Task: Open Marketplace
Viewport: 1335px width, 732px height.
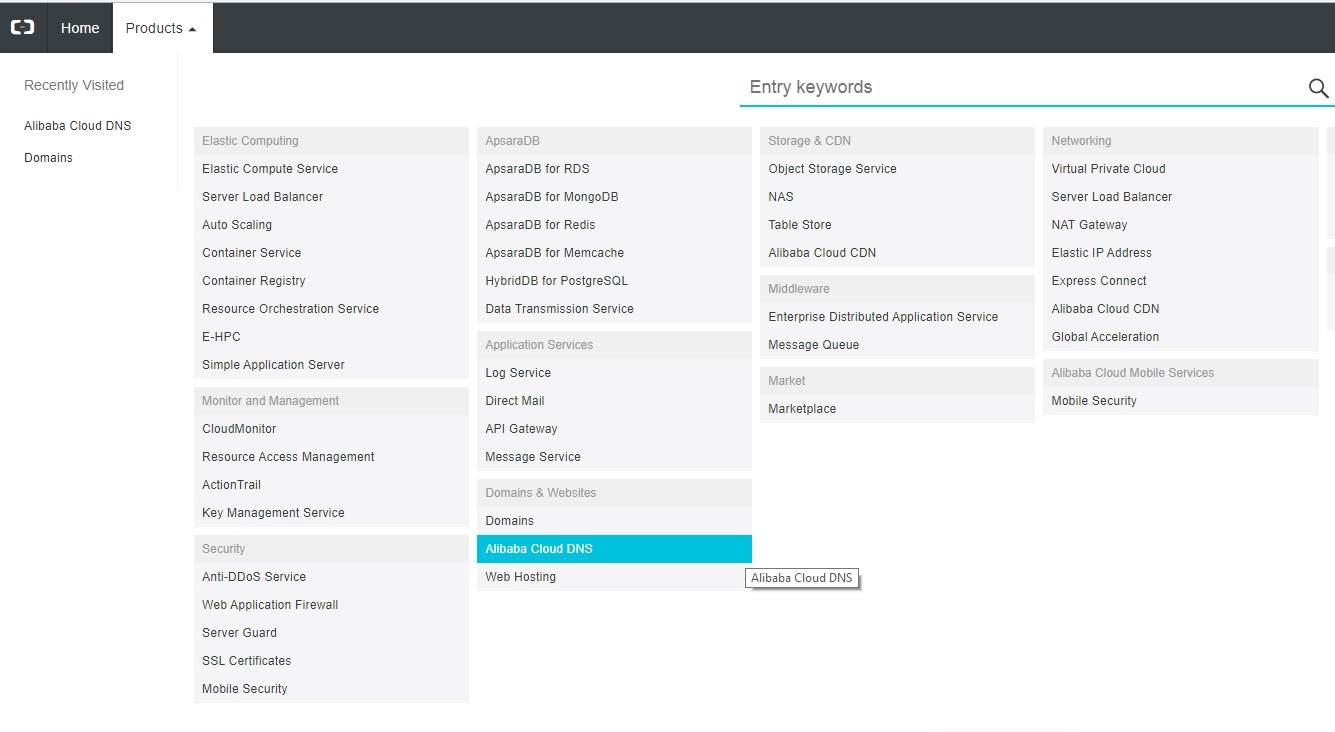Action: pos(897,409)
